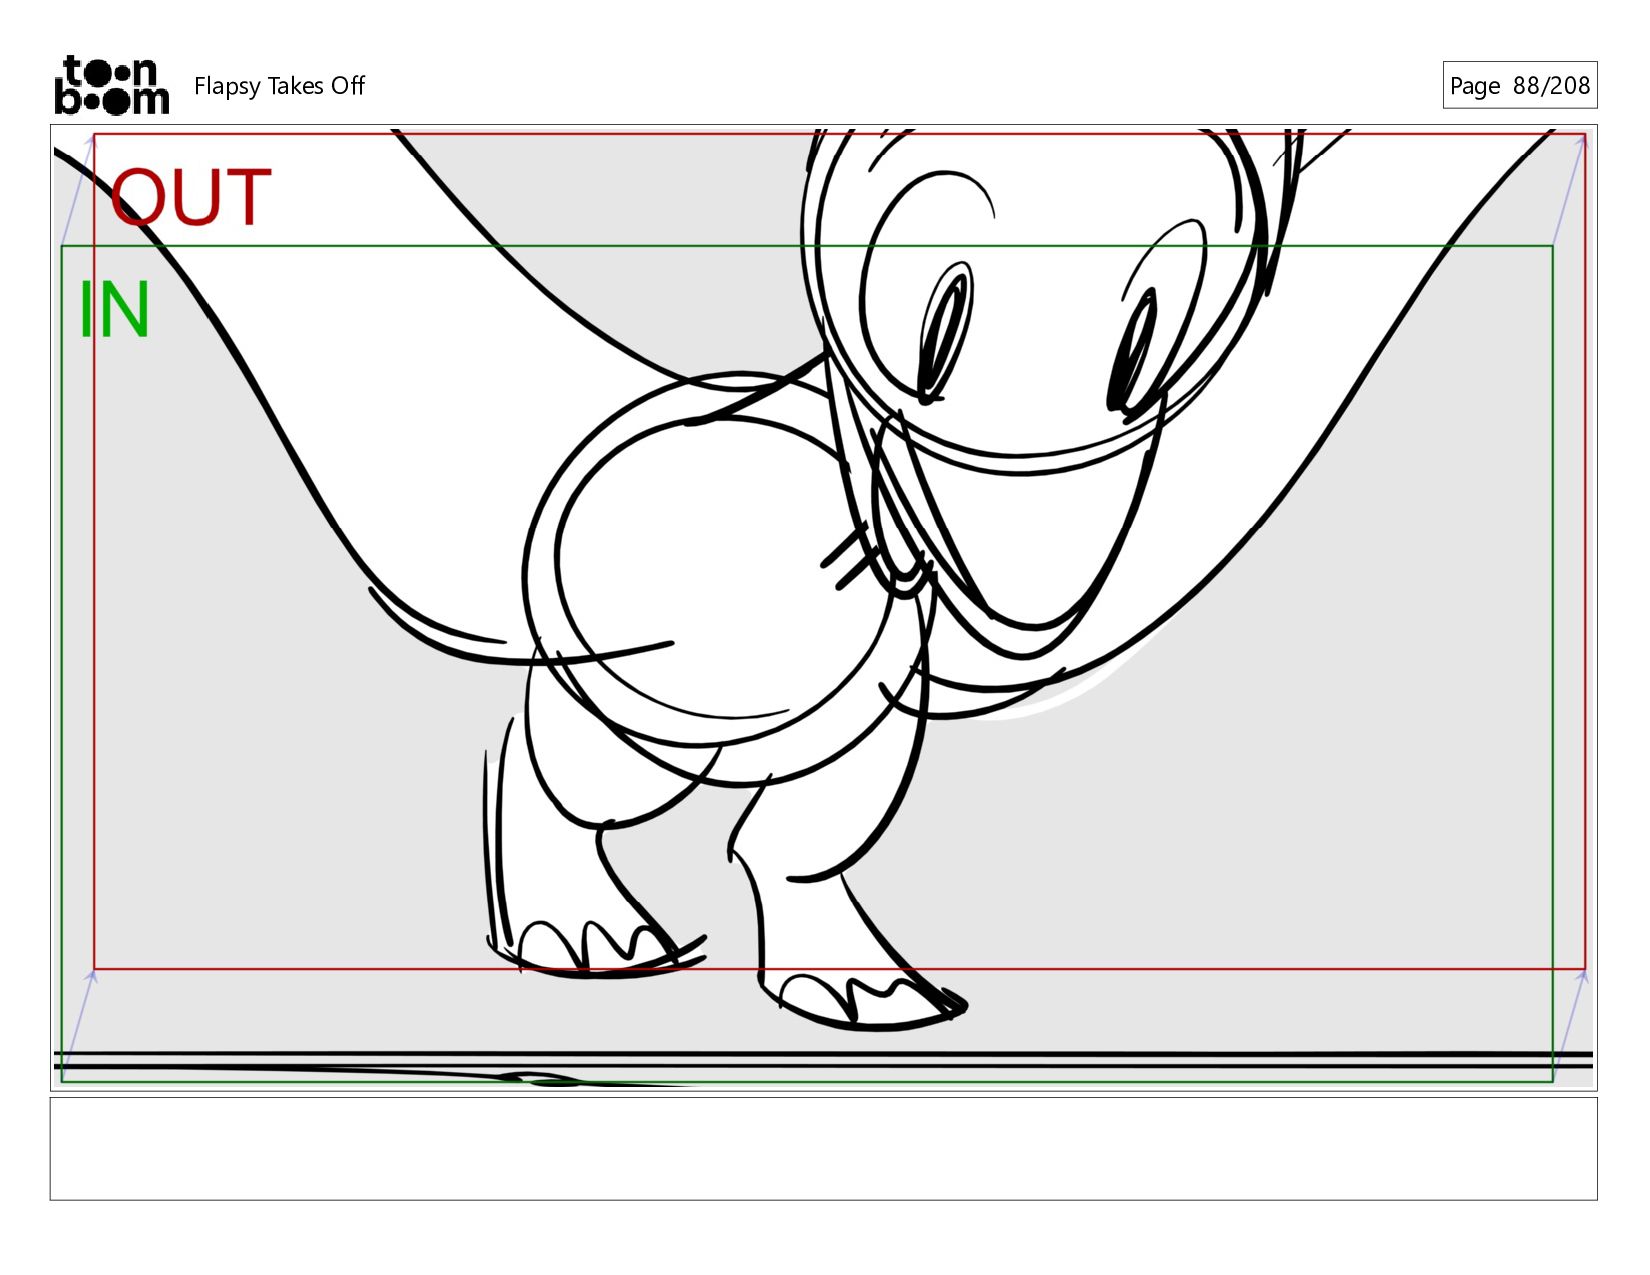Click the green 'IN' camera frame label

[114, 310]
